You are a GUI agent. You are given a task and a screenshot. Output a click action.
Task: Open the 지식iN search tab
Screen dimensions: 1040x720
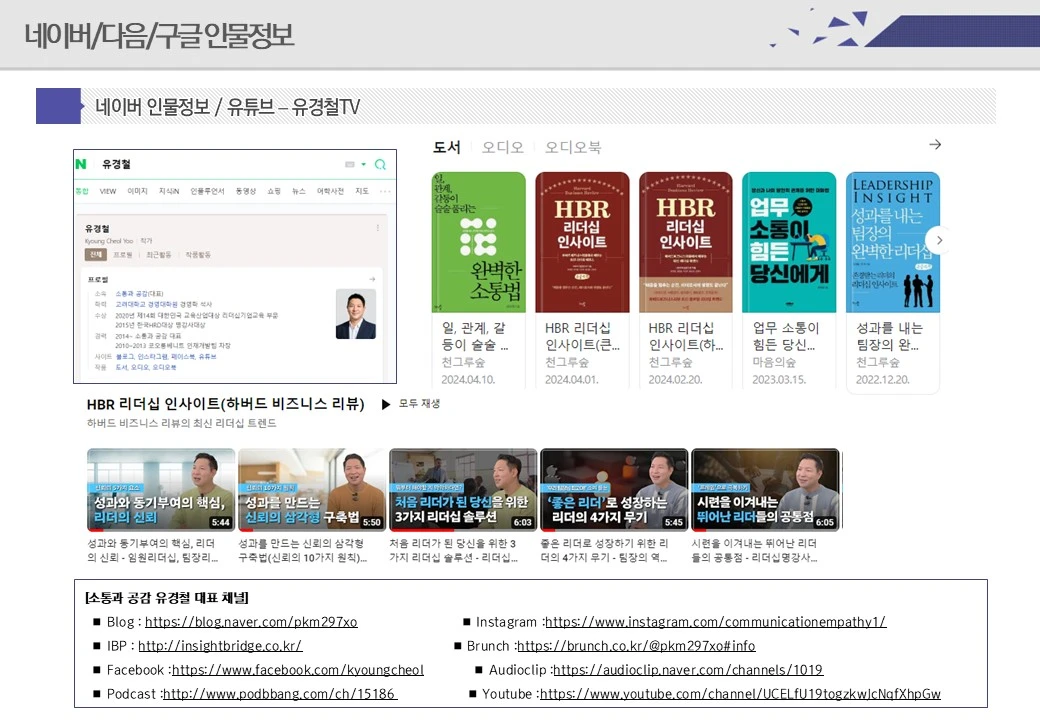click(x=169, y=191)
